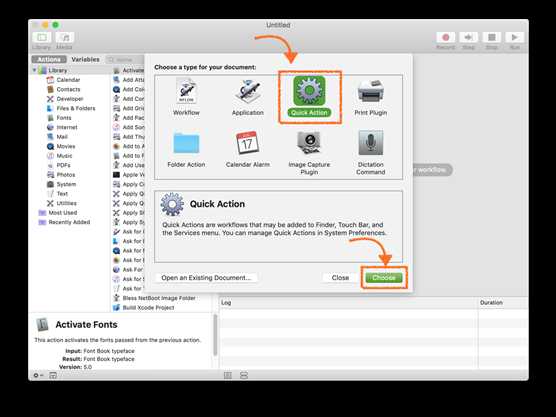Click the action search field

125,60
